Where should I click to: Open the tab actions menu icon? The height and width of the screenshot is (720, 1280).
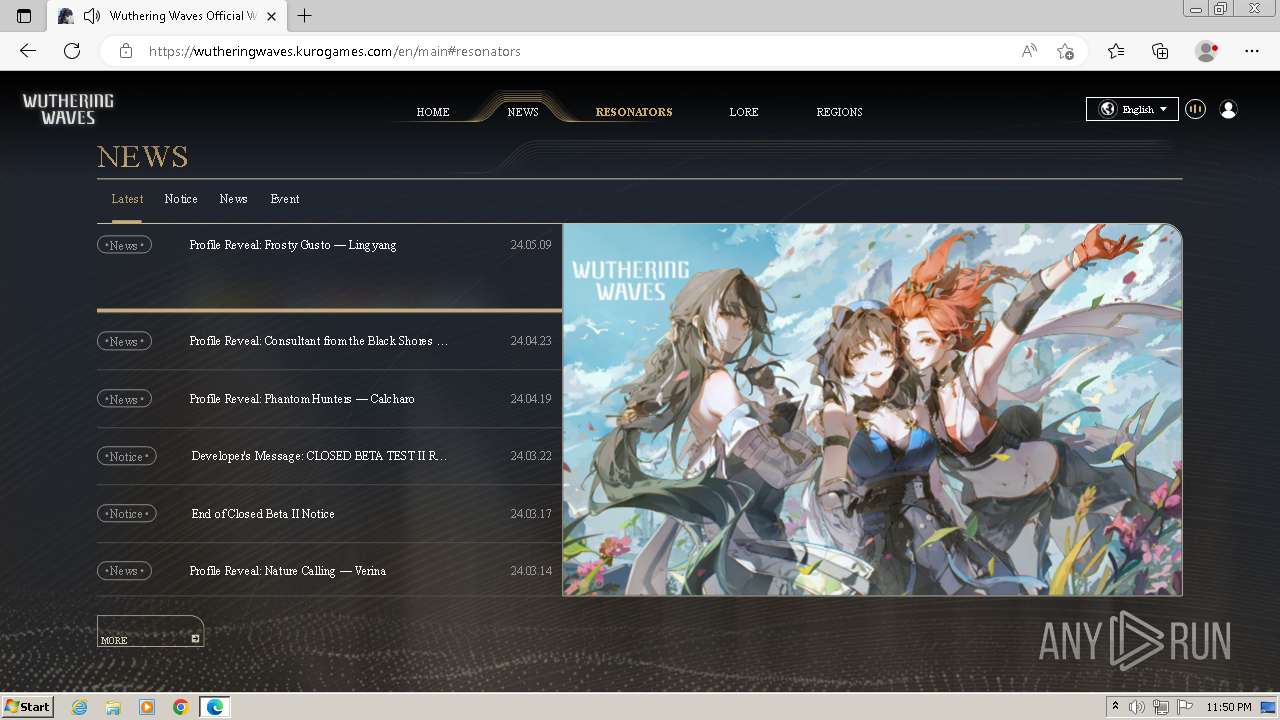[x=24, y=16]
